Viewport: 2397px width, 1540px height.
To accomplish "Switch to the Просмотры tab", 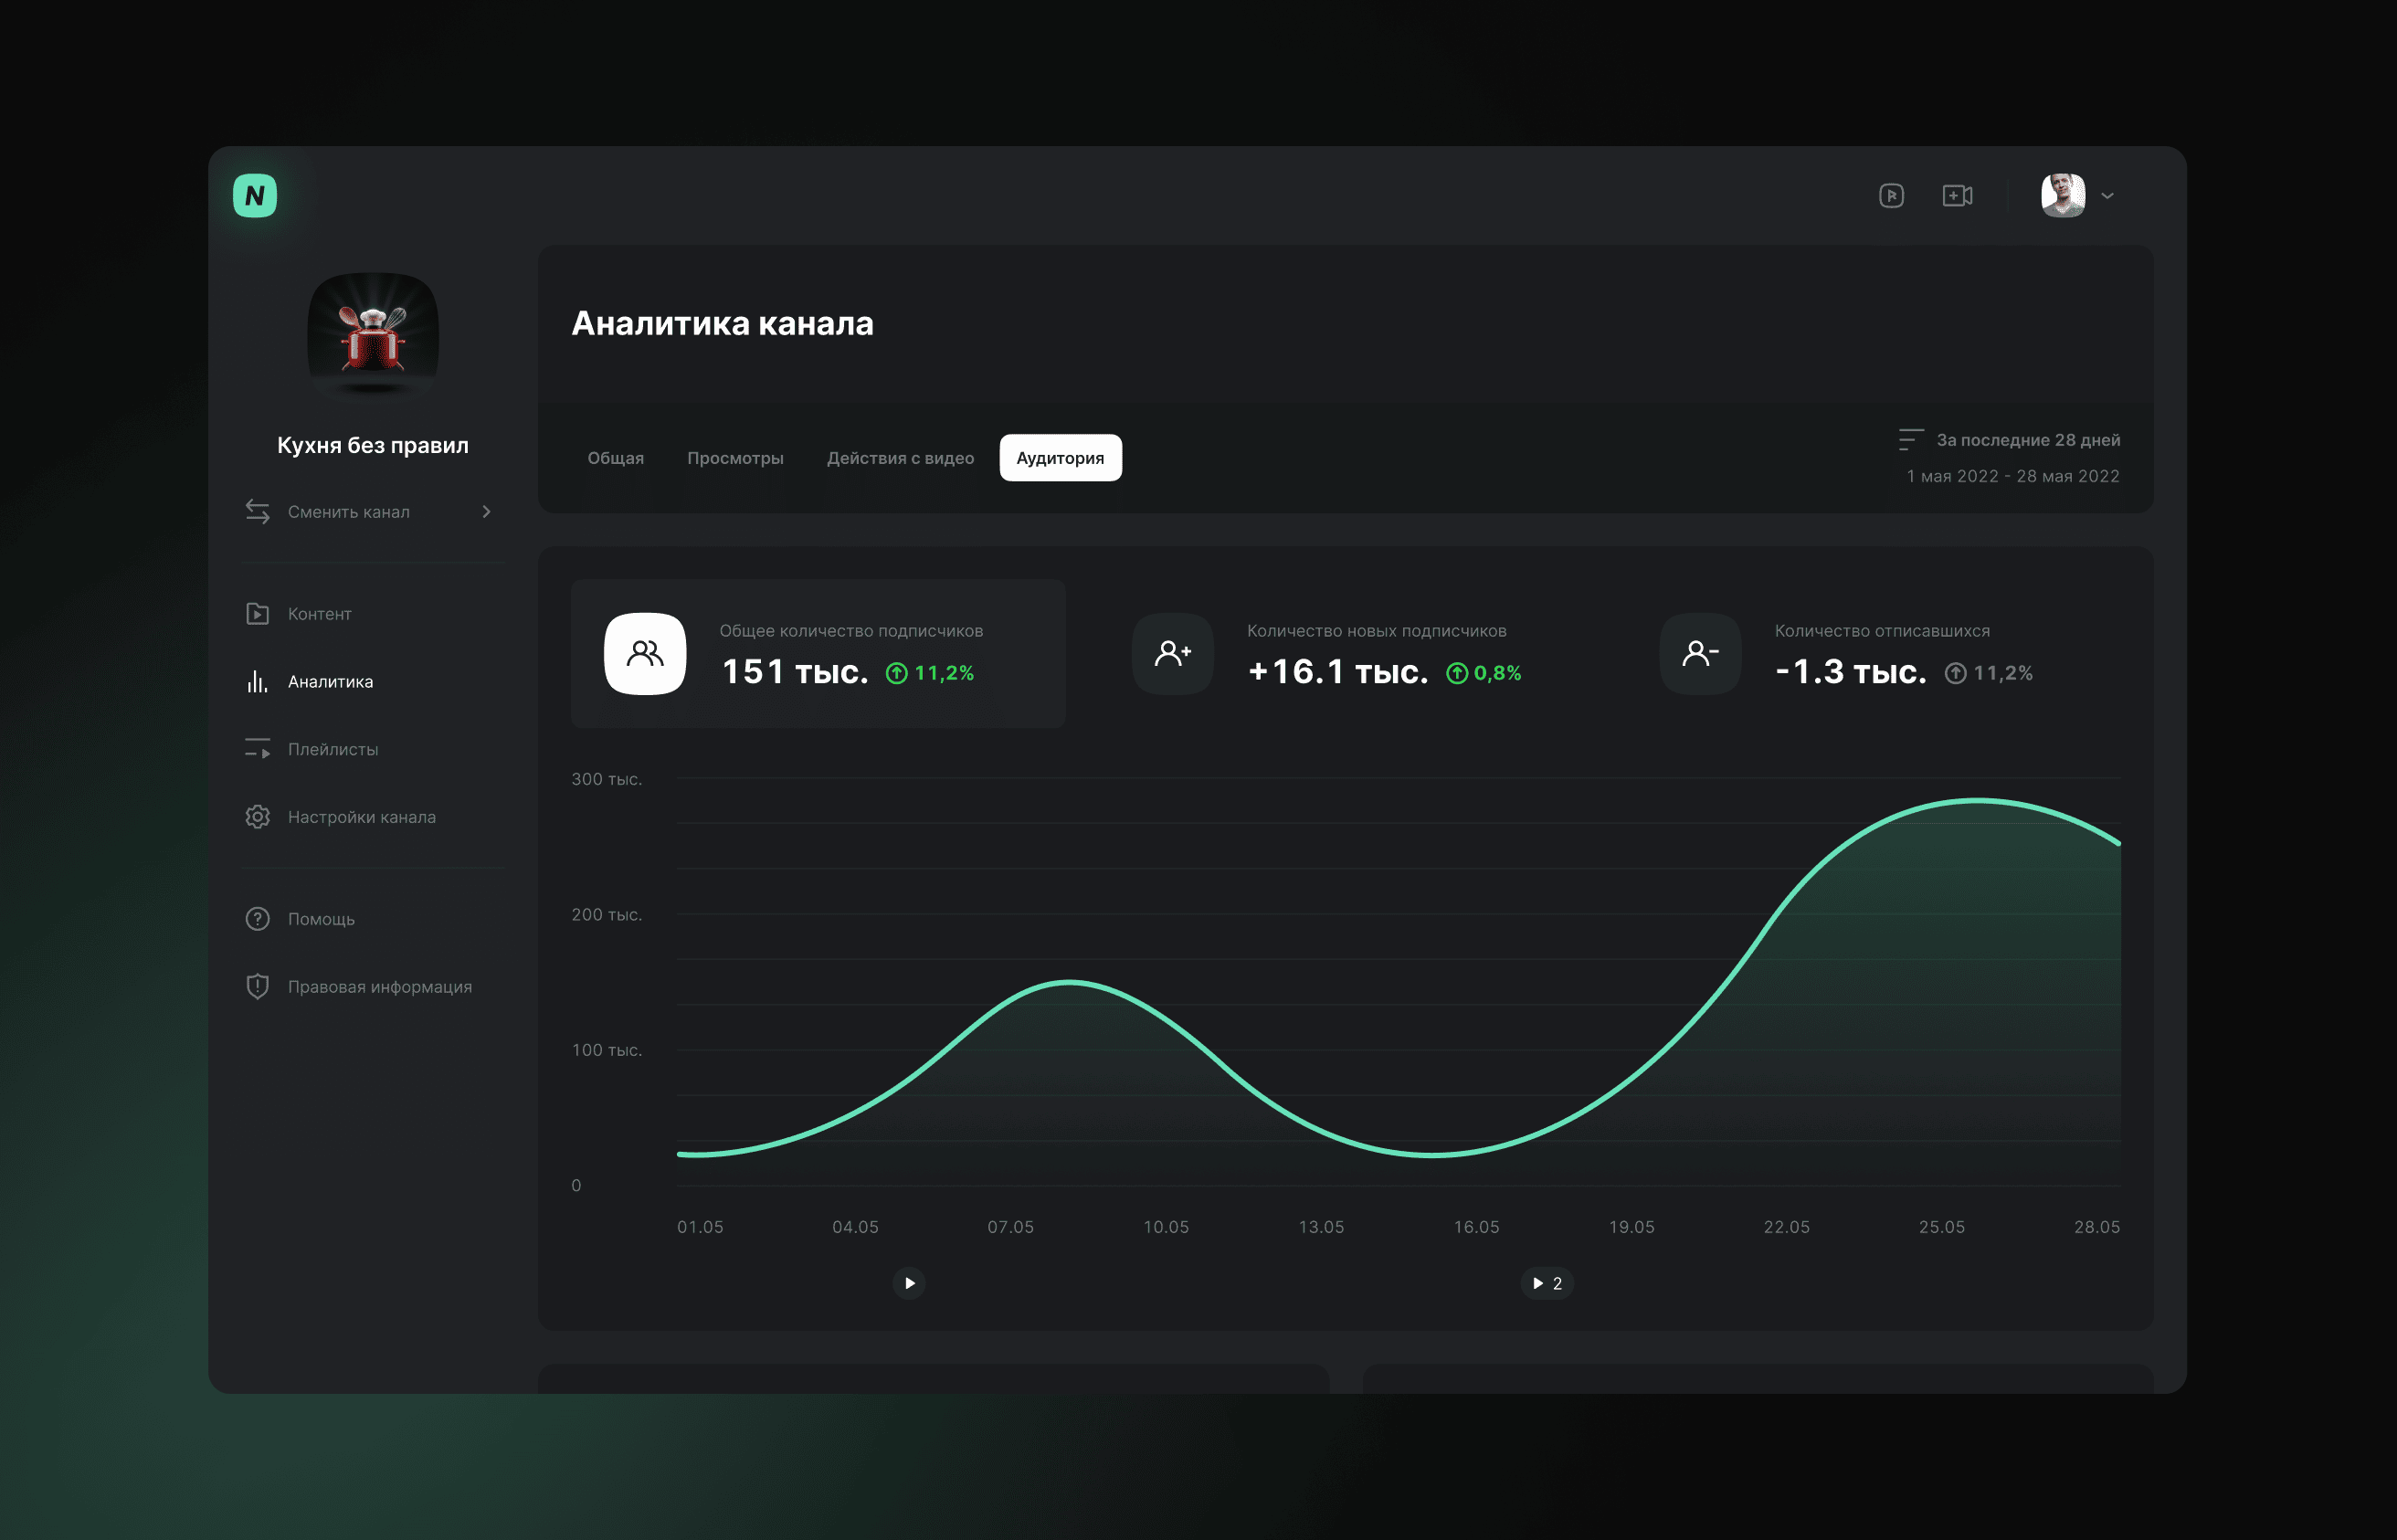I will tap(735, 458).
